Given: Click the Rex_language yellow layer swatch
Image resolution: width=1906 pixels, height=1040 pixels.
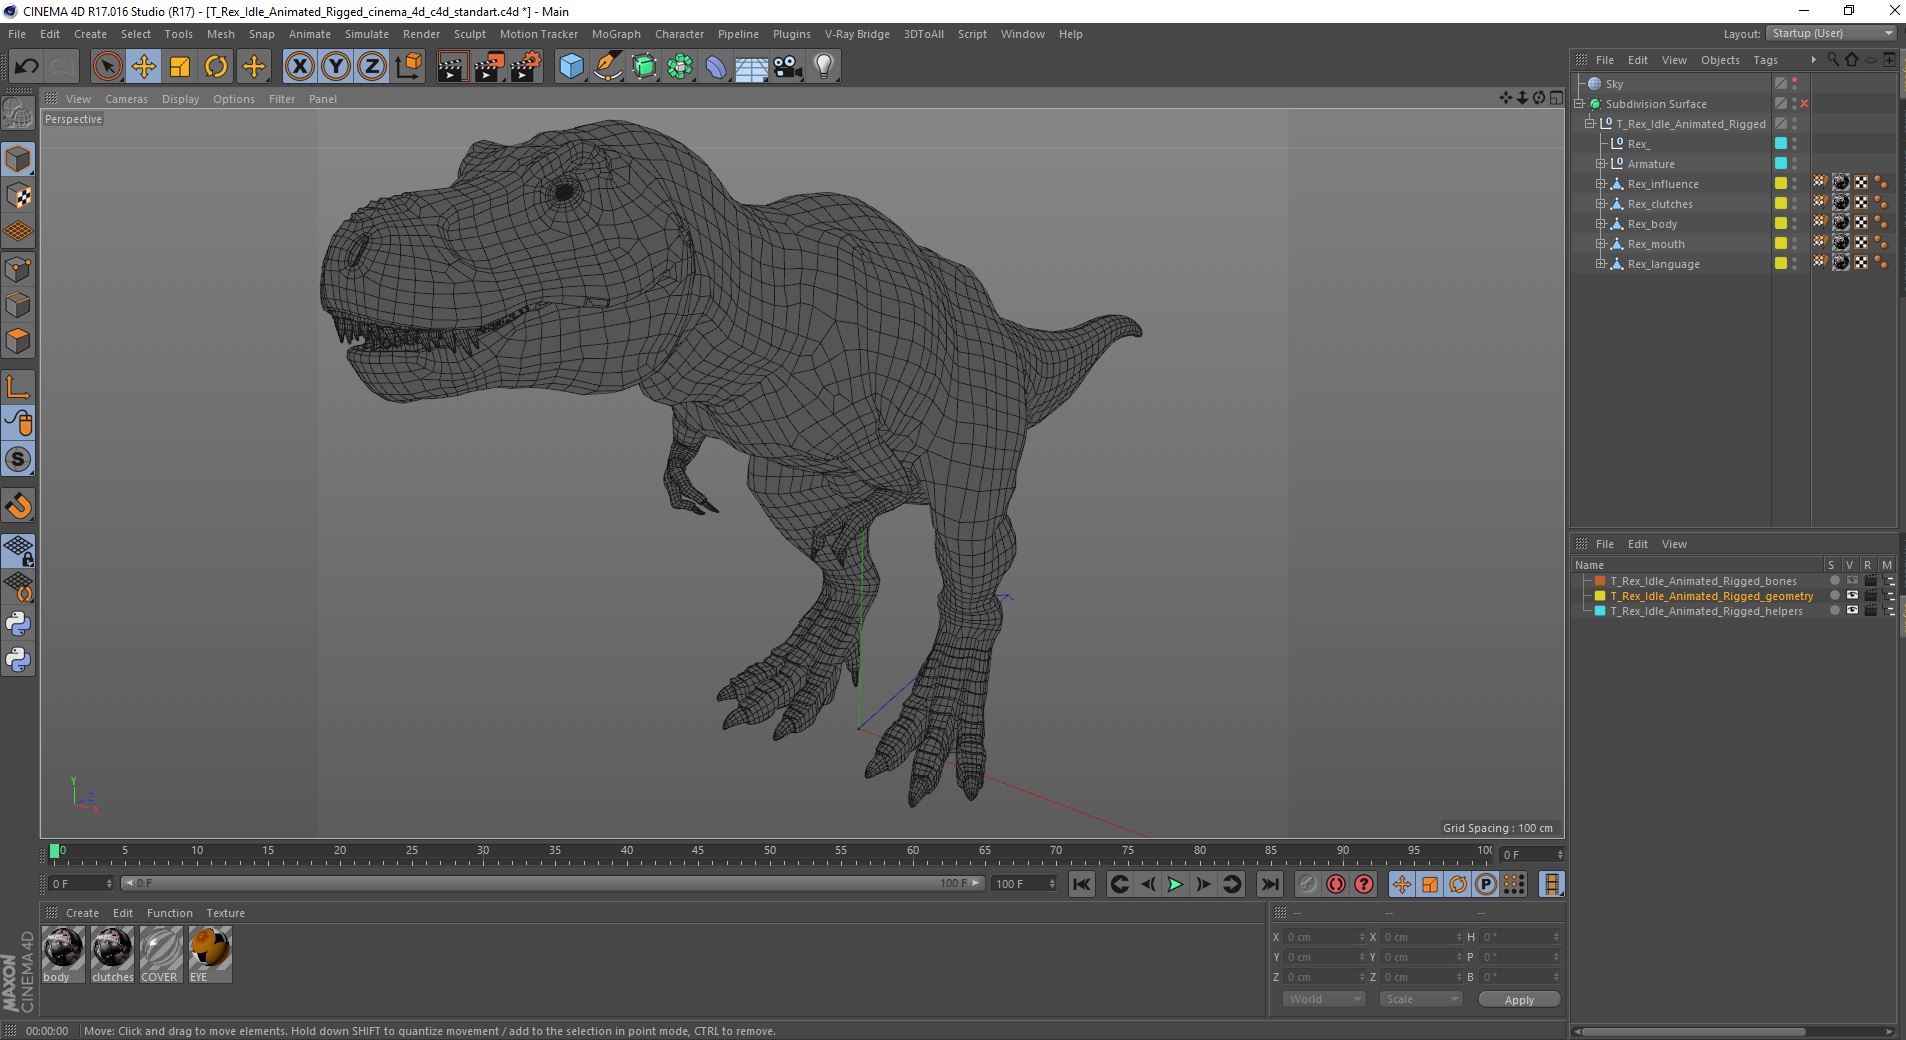Looking at the screenshot, I should coord(1781,263).
